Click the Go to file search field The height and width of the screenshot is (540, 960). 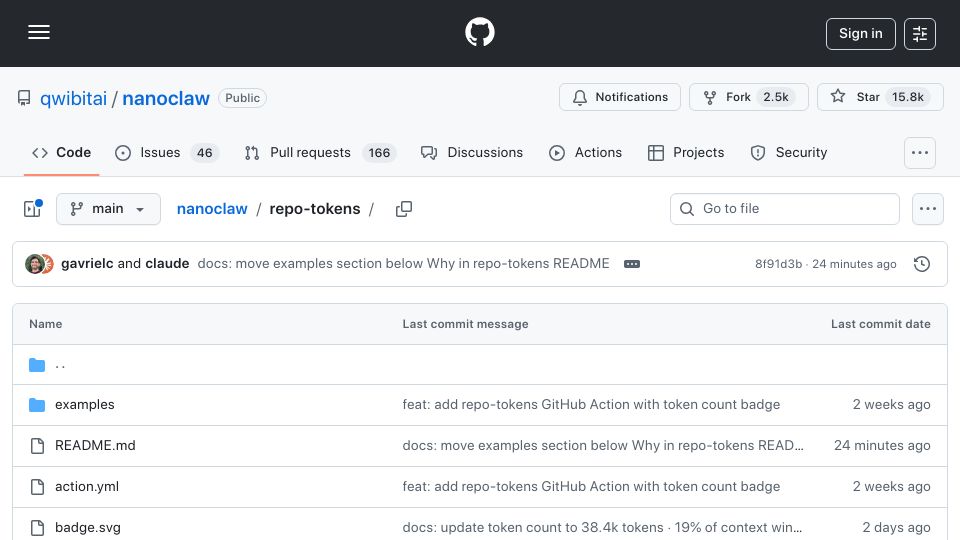(785, 209)
